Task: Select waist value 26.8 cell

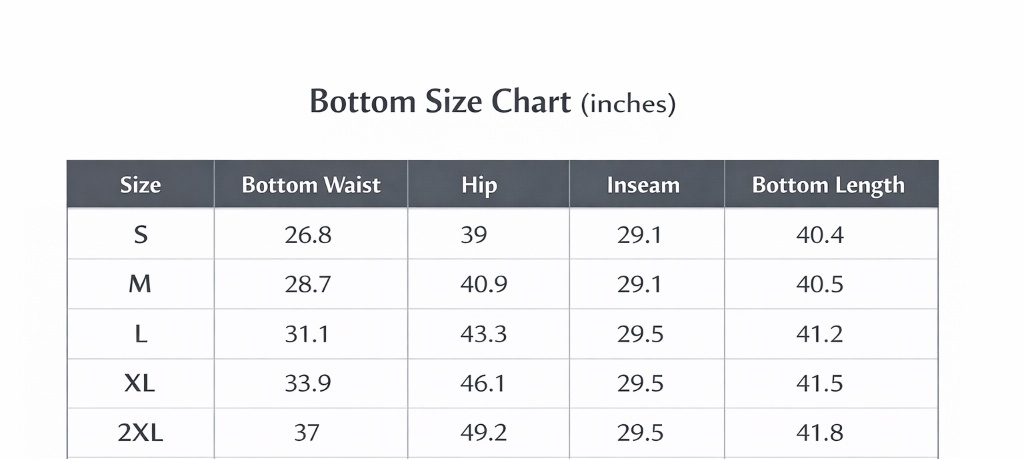Action: [x=308, y=235]
